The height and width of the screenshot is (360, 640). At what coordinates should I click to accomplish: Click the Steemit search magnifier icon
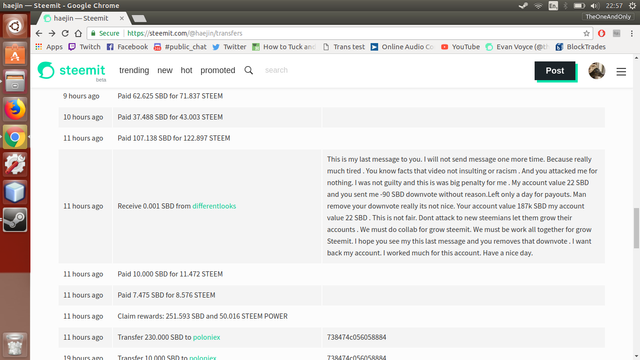point(249,70)
